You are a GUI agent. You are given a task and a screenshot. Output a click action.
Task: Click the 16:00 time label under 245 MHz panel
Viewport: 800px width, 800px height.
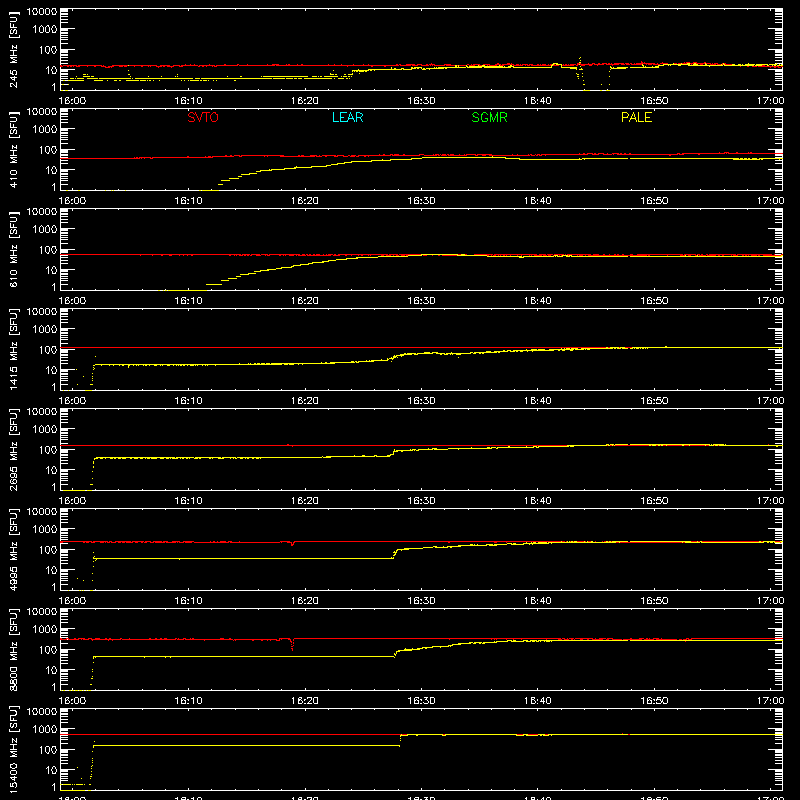click(72, 101)
